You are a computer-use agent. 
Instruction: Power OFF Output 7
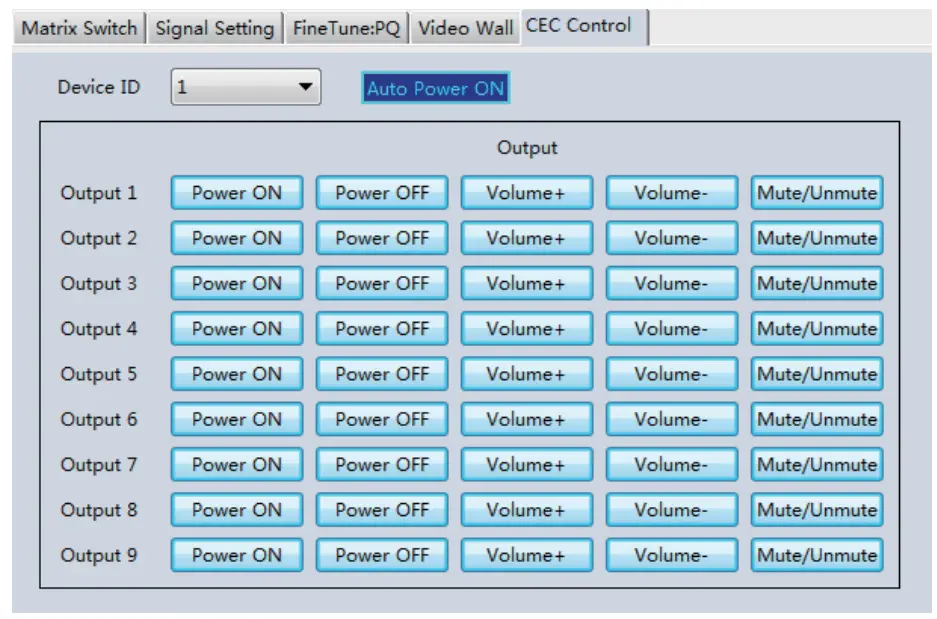click(382, 464)
